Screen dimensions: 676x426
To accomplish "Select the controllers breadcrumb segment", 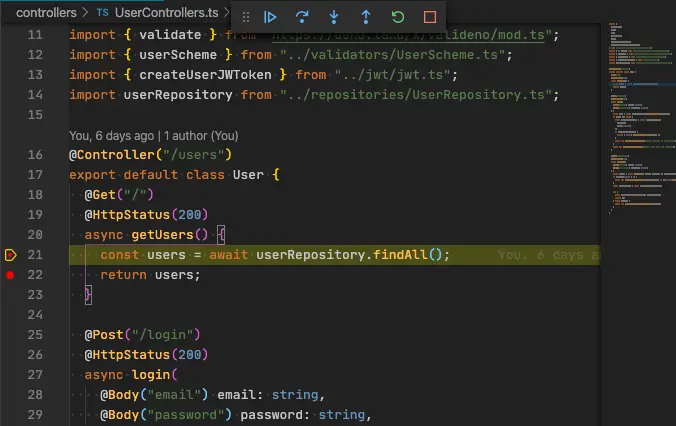I will point(46,13).
